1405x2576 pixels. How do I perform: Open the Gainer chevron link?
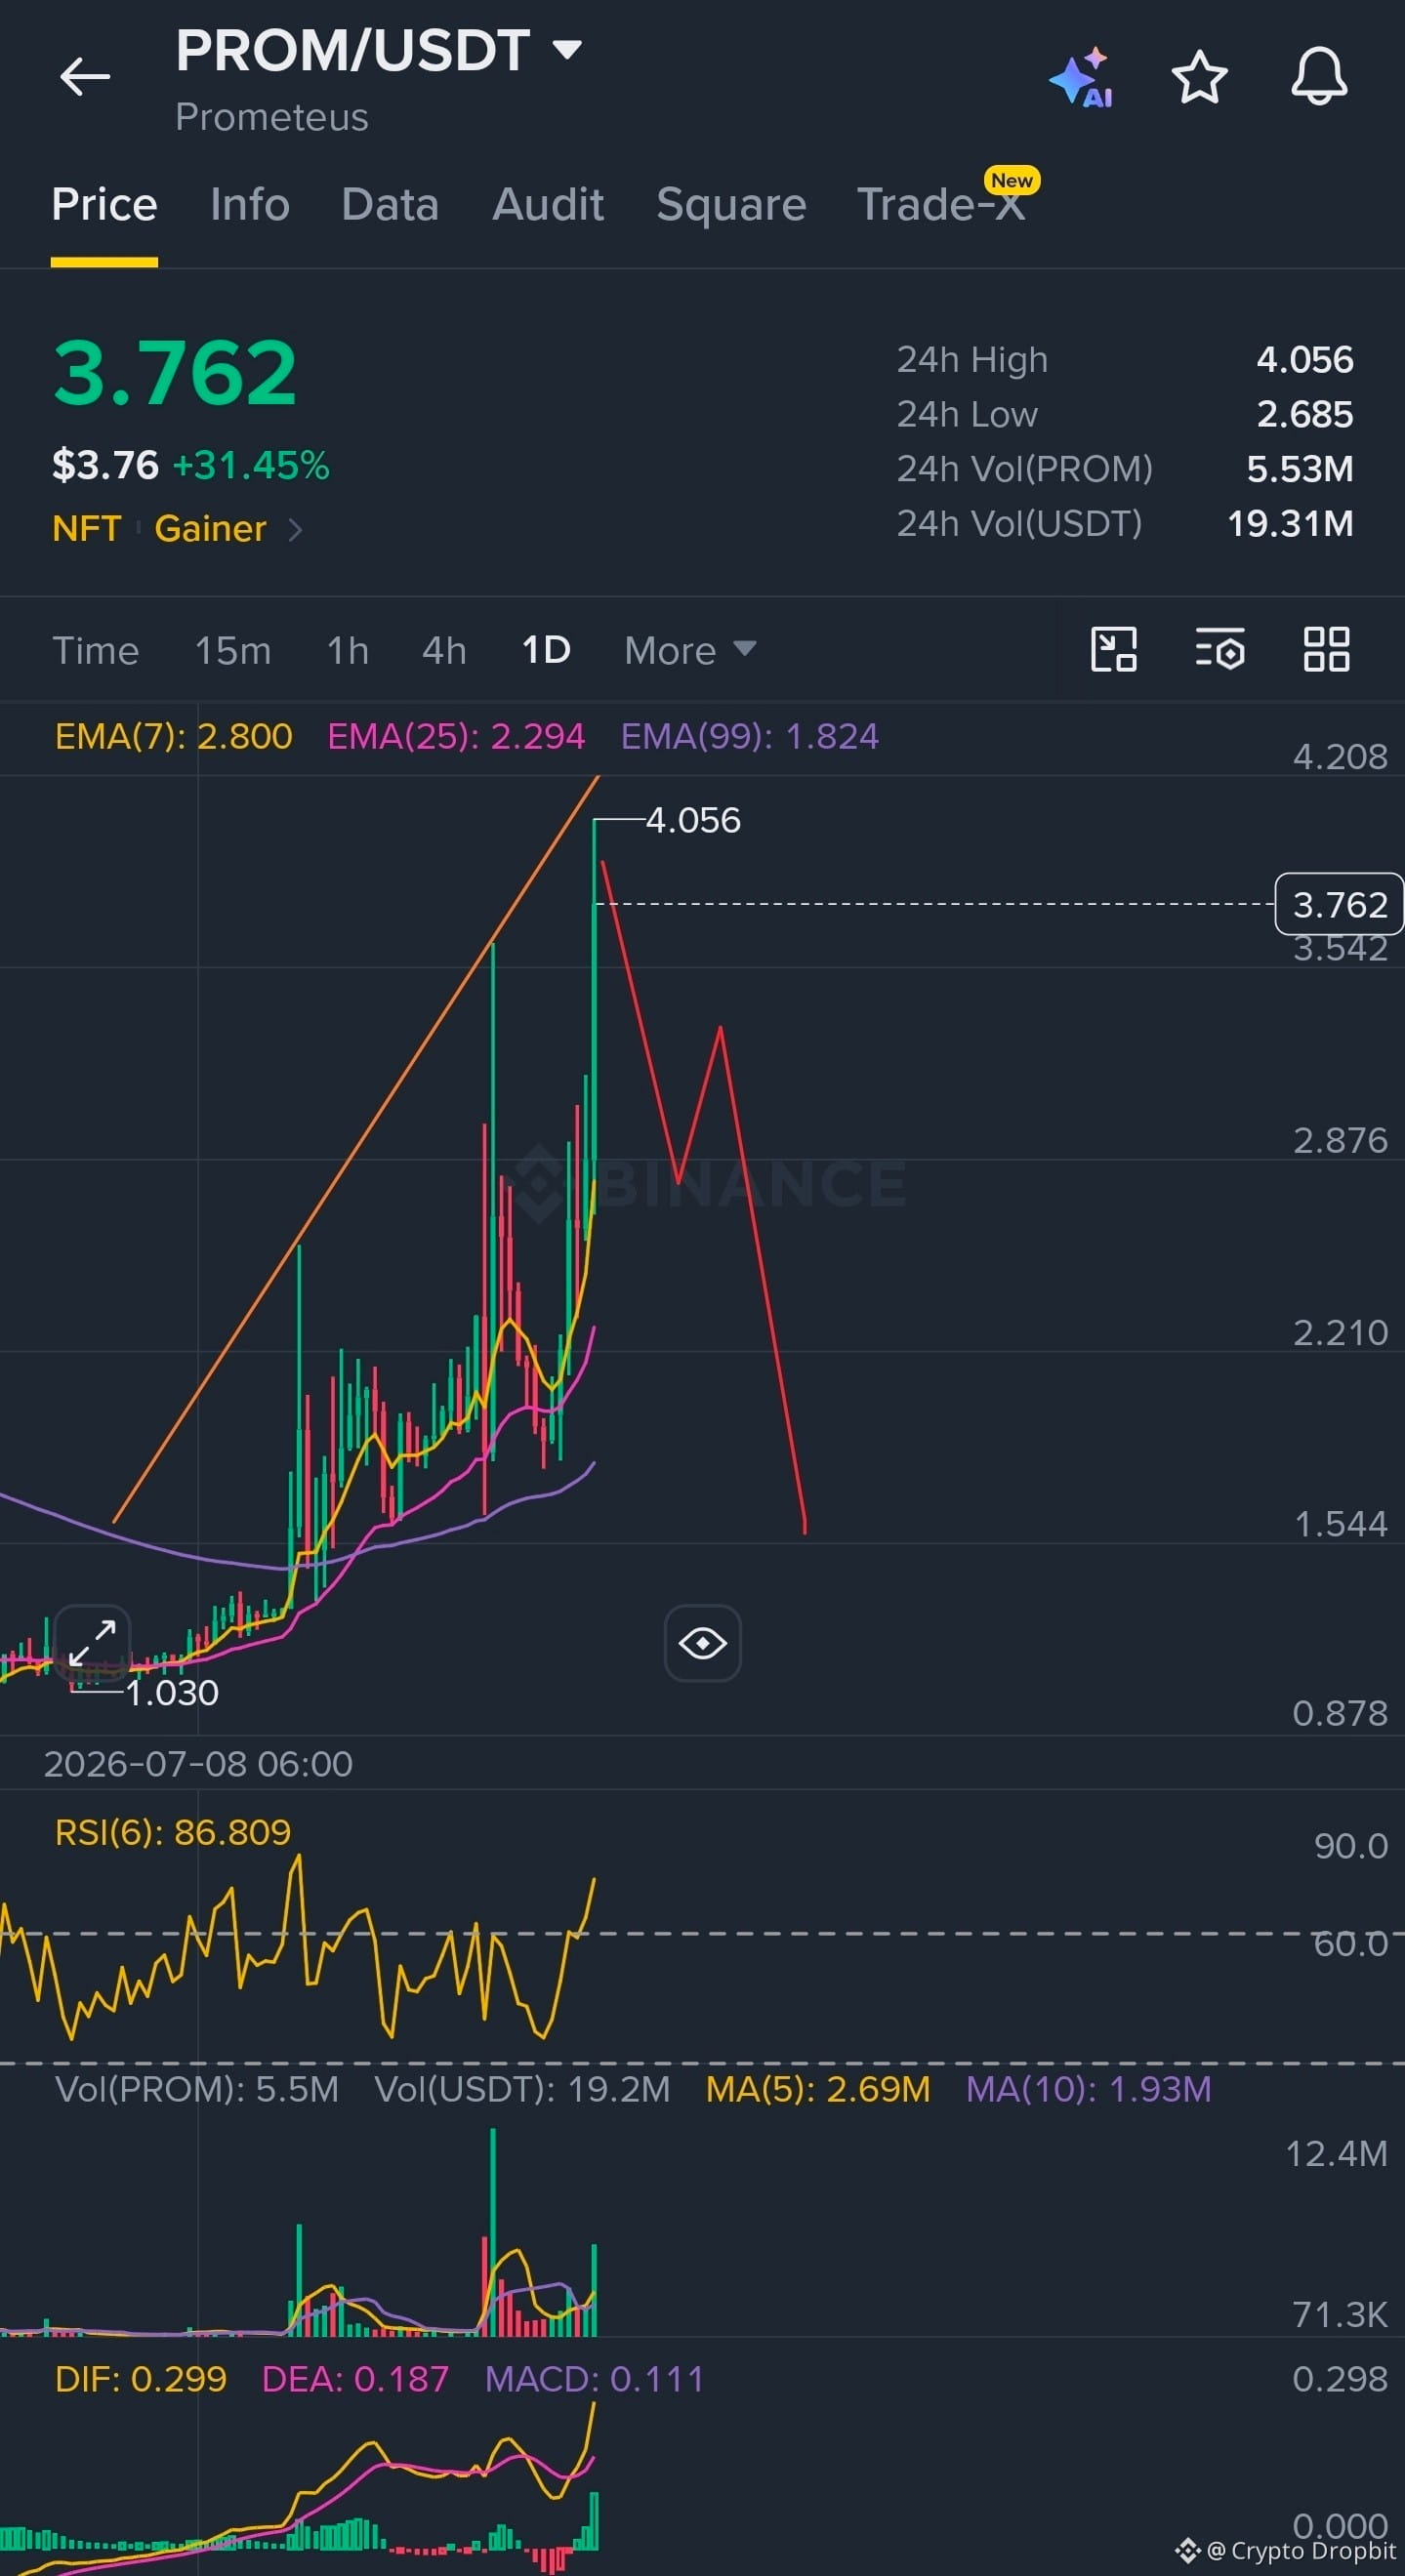coord(295,529)
